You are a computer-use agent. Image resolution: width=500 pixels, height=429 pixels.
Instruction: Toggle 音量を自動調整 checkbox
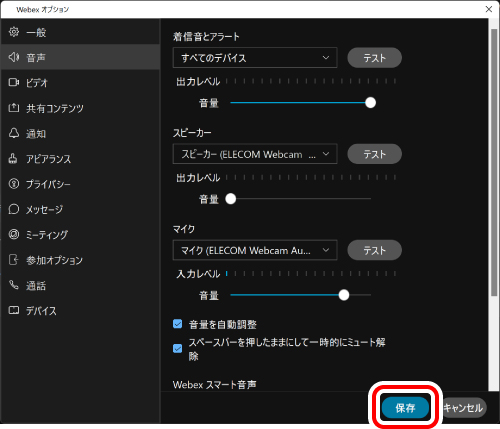pos(178,324)
